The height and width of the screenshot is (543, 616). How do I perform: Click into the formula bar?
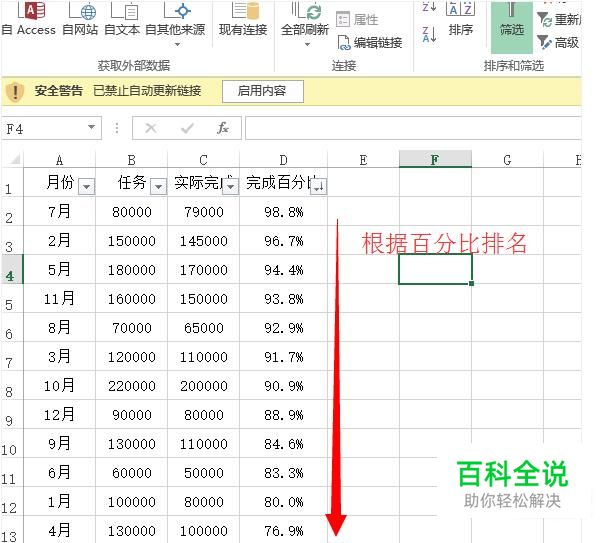point(413,128)
